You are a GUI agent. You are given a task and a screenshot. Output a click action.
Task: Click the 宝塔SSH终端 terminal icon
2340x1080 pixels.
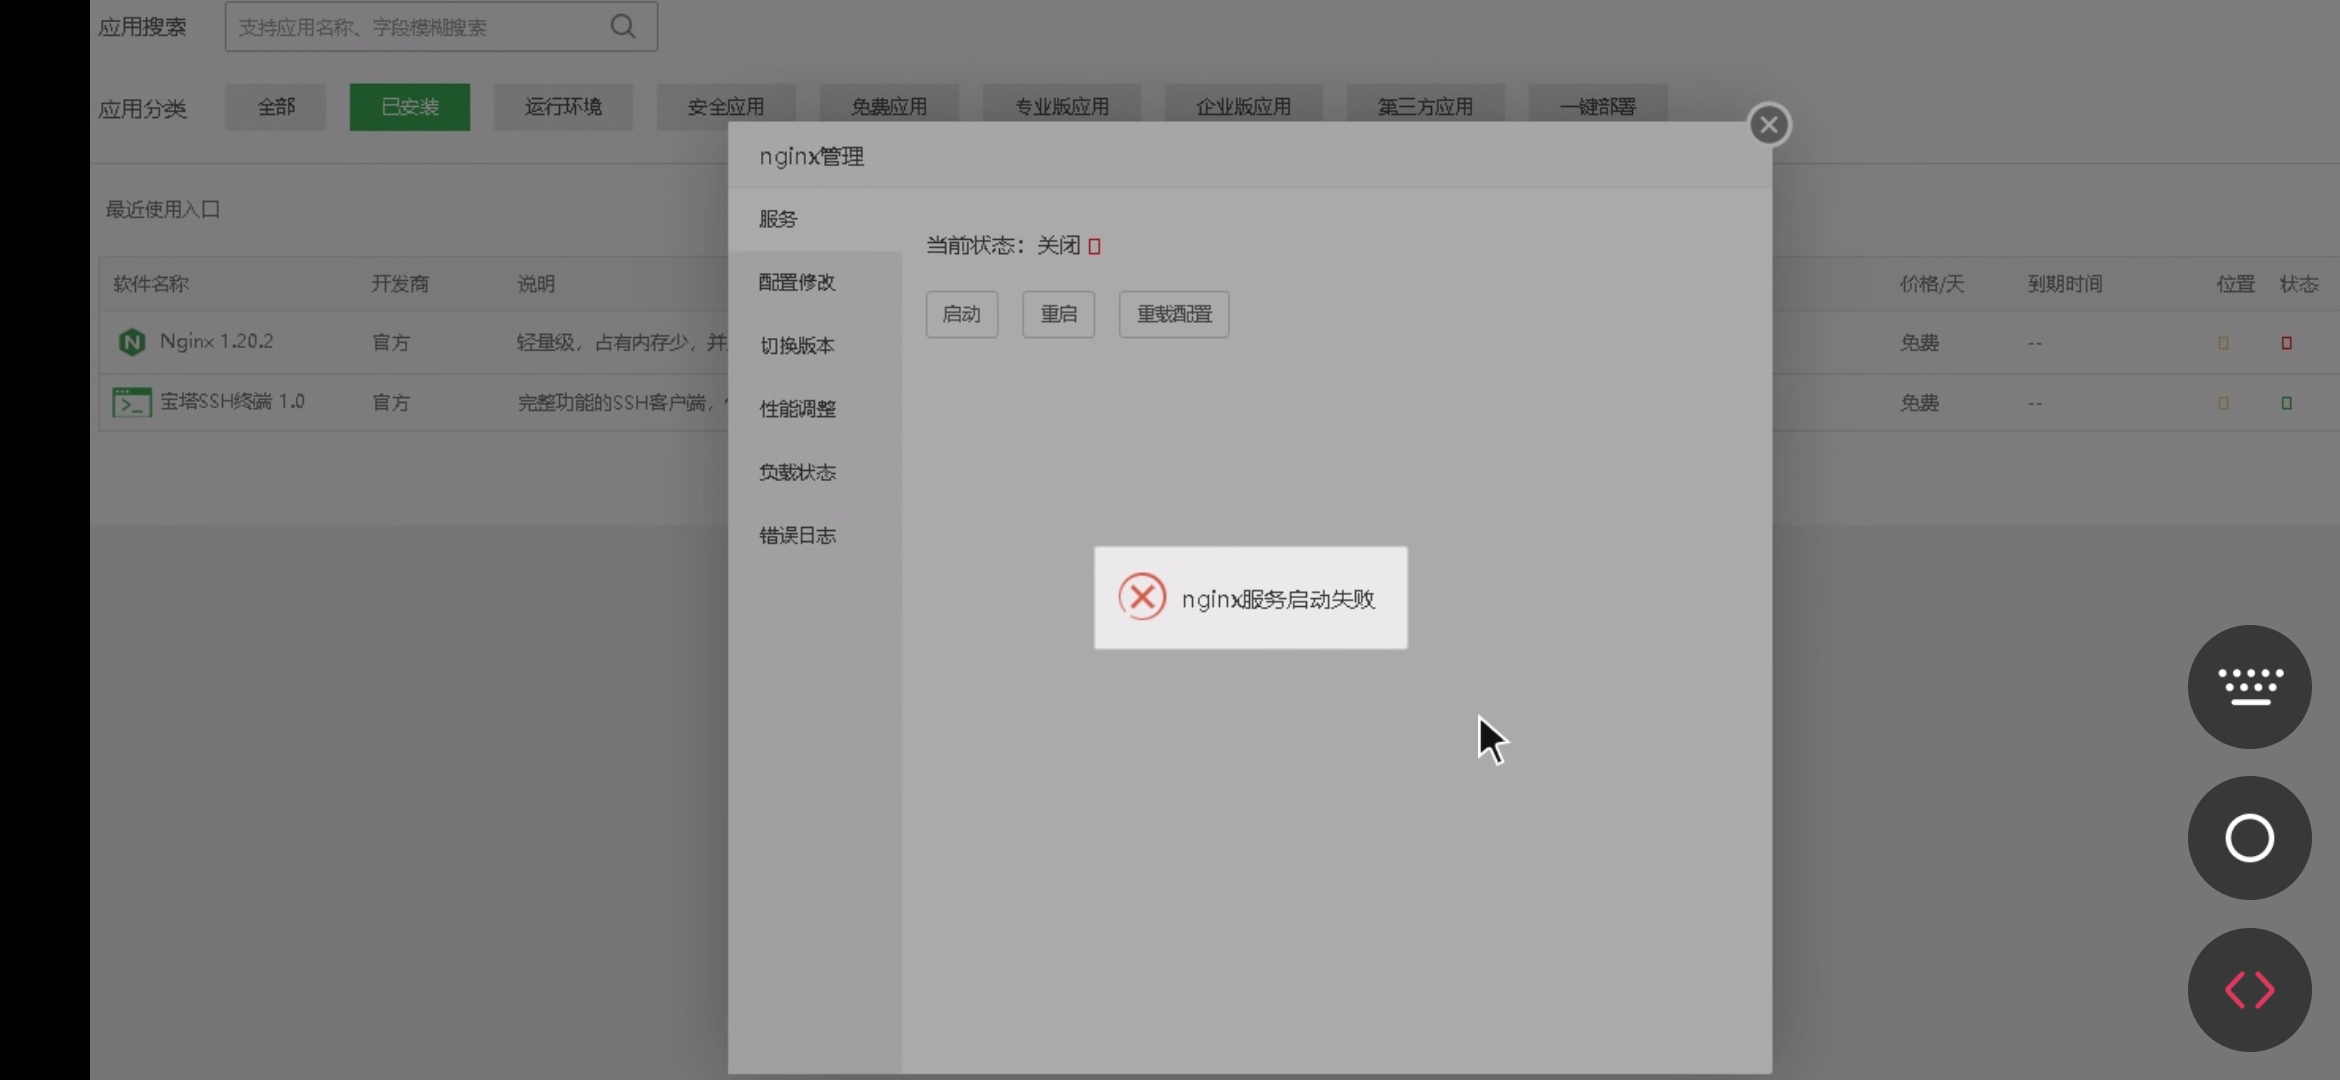coord(132,402)
